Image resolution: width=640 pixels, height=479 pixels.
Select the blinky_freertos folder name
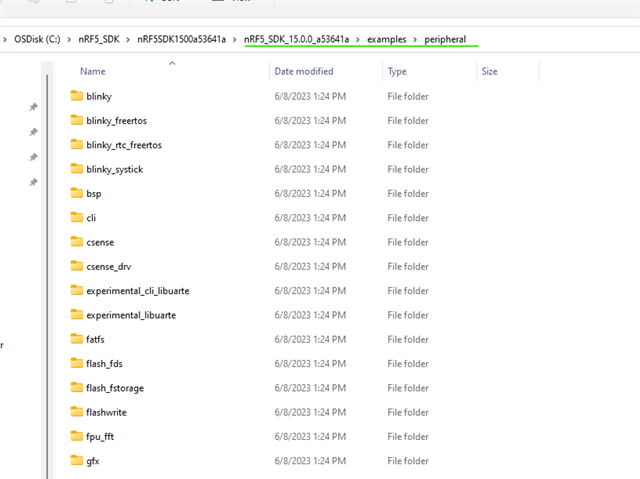[x=116, y=120]
